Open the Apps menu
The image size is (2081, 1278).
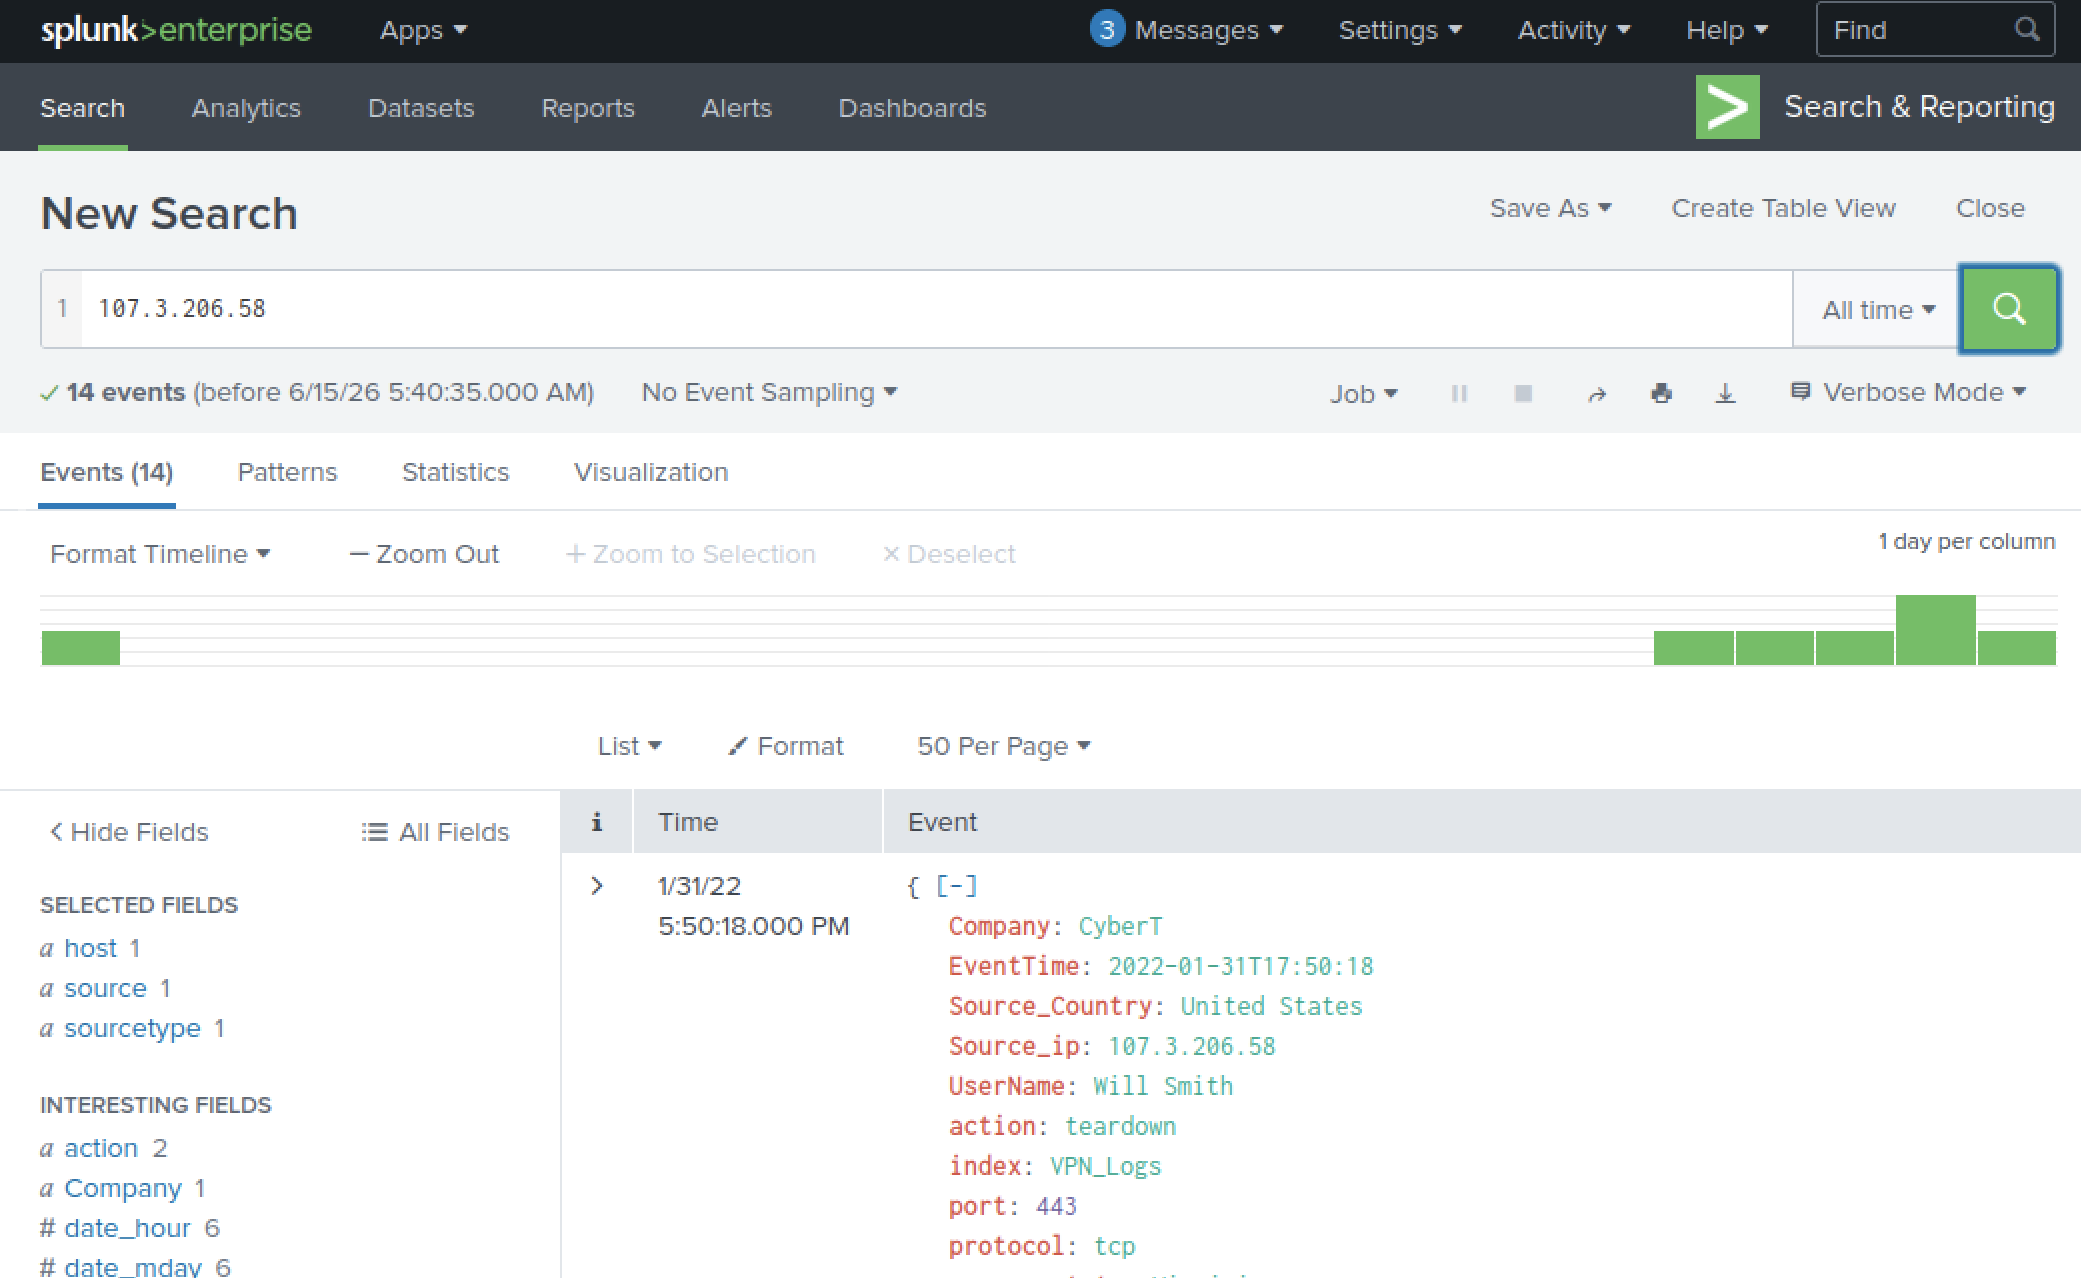click(x=423, y=31)
